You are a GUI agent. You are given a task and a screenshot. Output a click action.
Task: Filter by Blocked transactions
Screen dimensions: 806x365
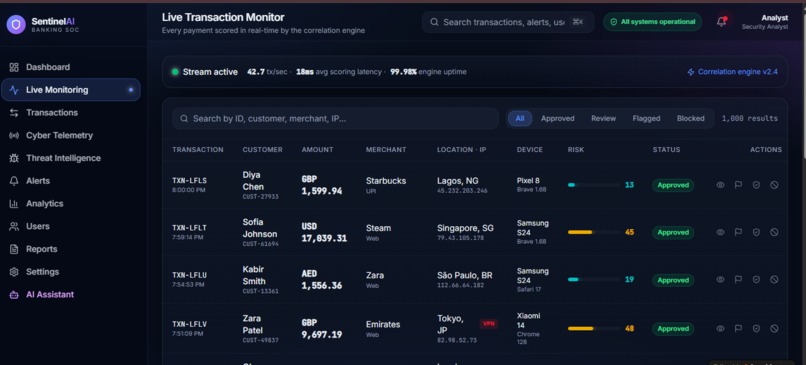click(x=690, y=118)
